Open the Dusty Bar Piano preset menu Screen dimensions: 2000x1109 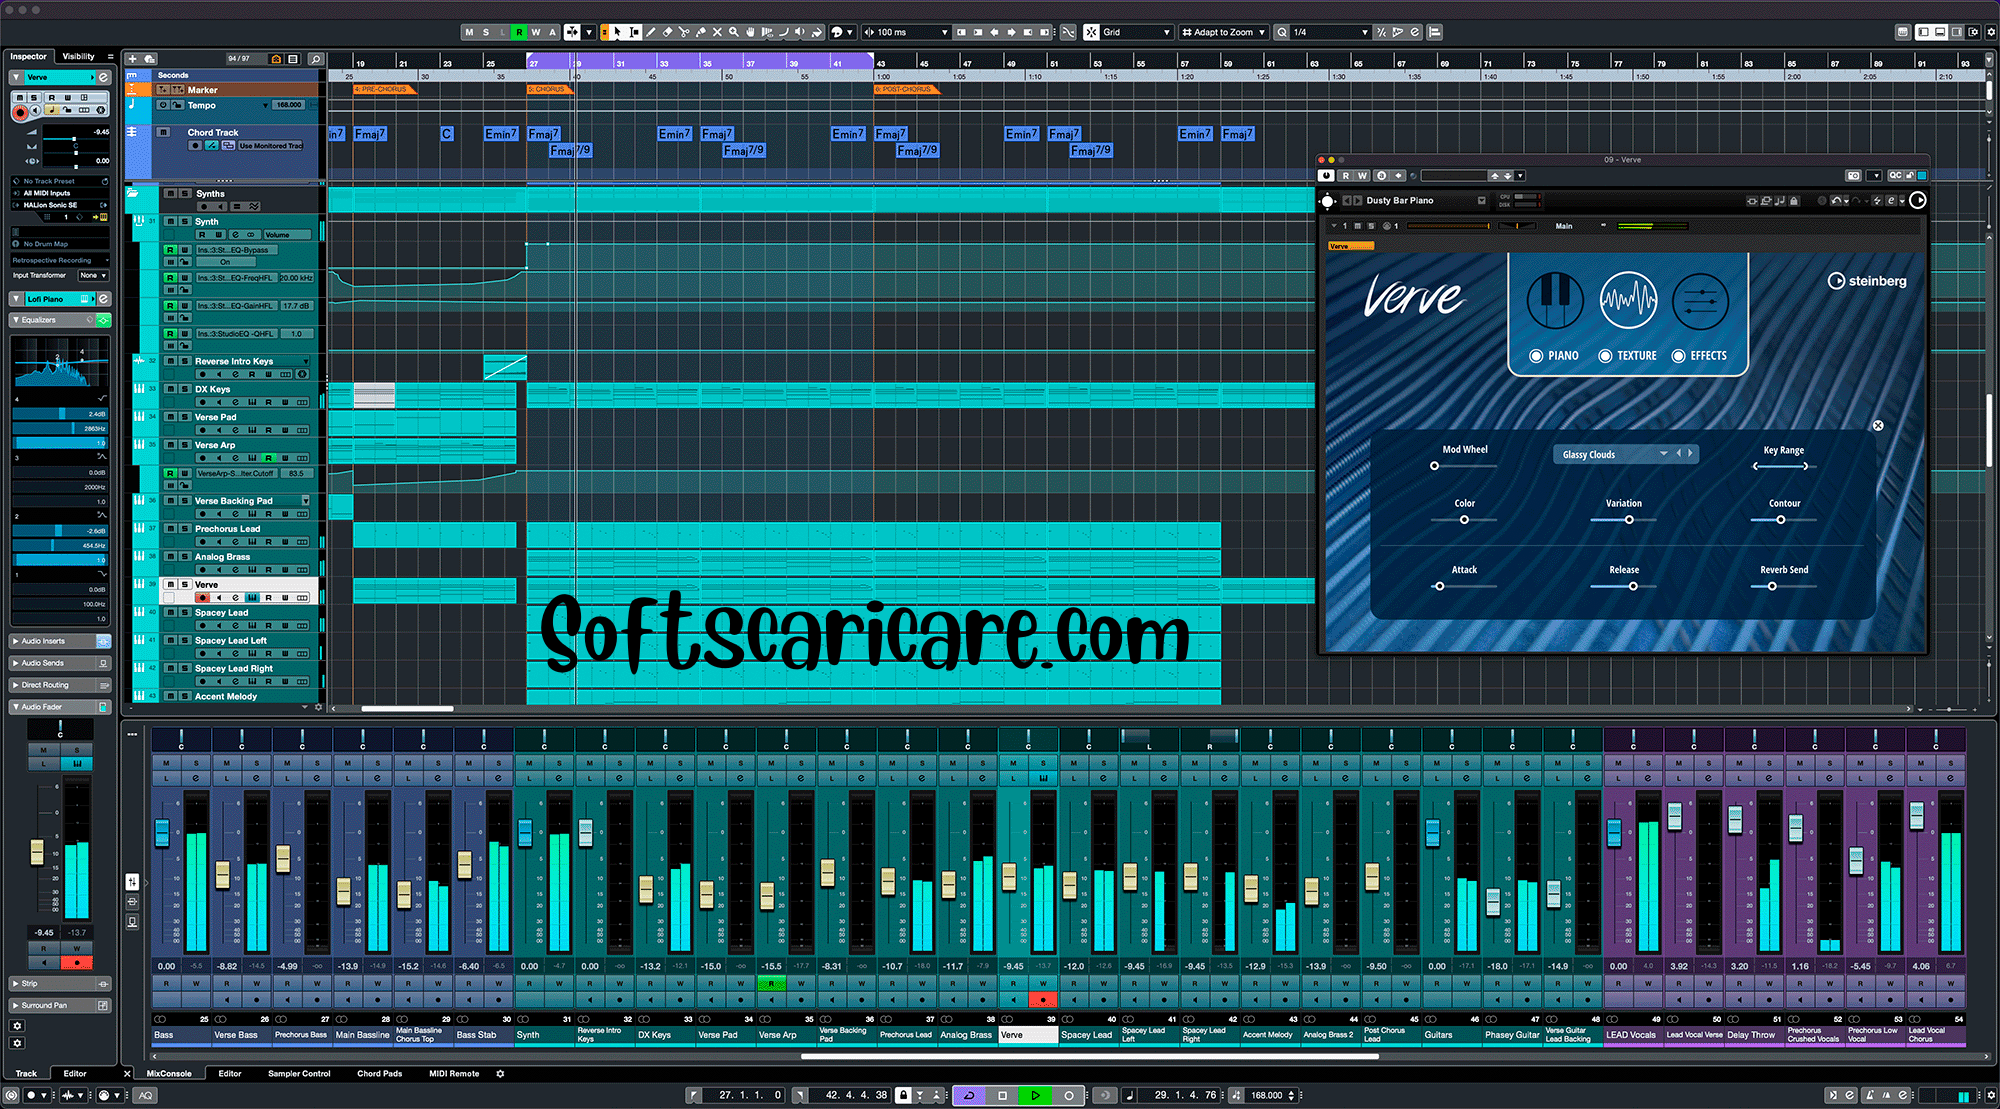tap(1481, 201)
